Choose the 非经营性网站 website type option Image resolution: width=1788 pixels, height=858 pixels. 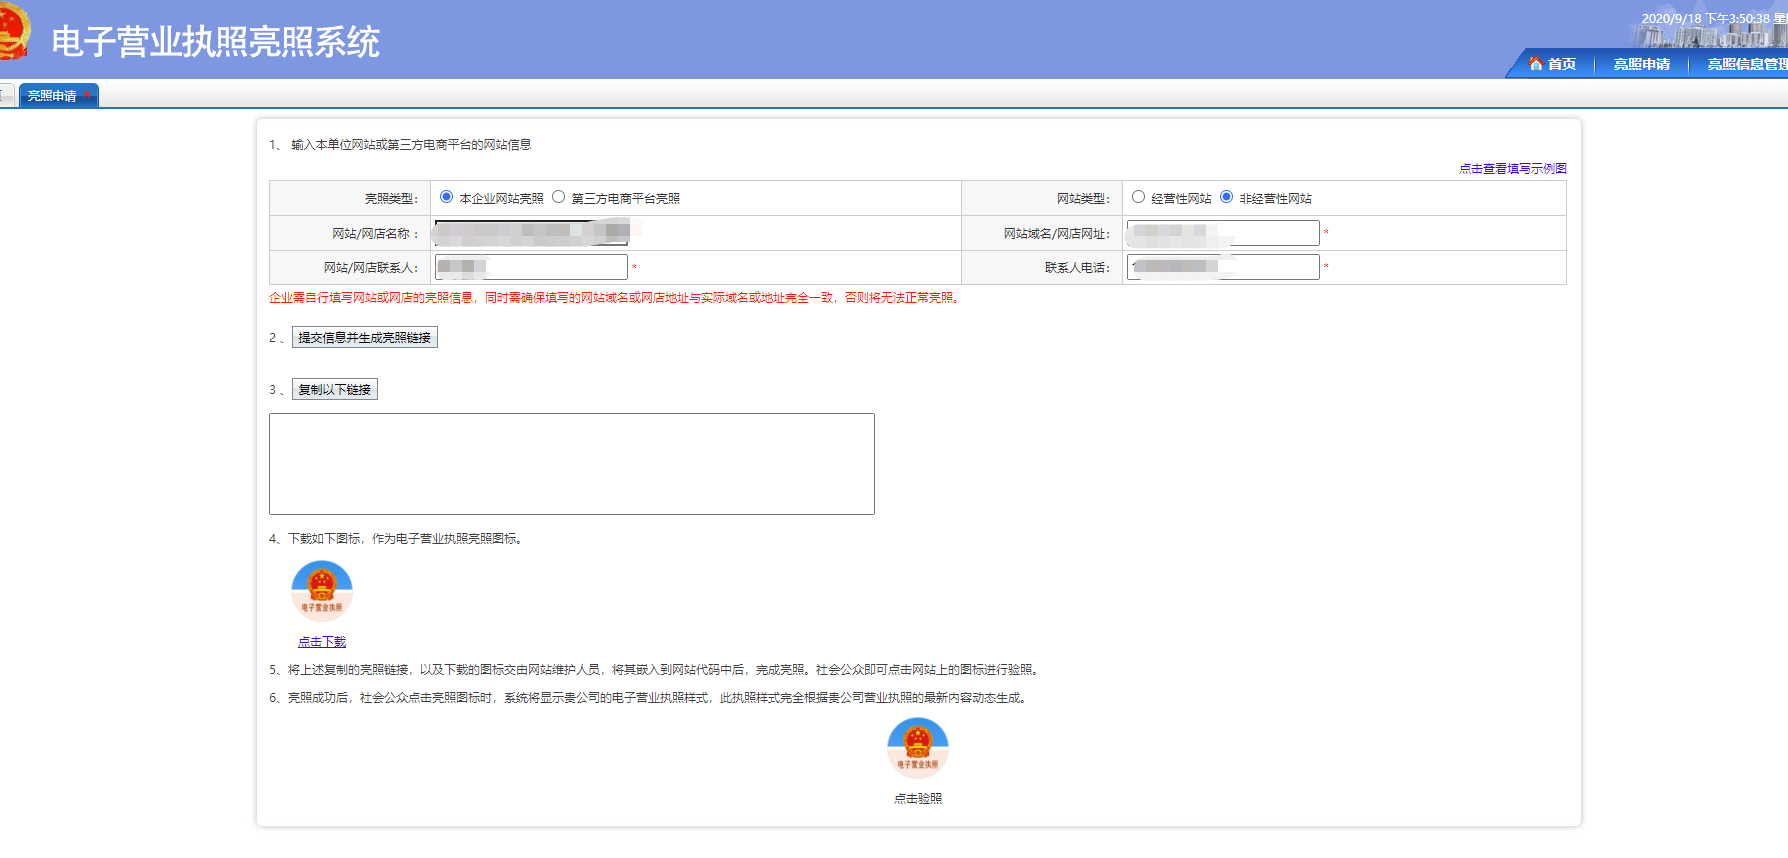tap(1226, 197)
